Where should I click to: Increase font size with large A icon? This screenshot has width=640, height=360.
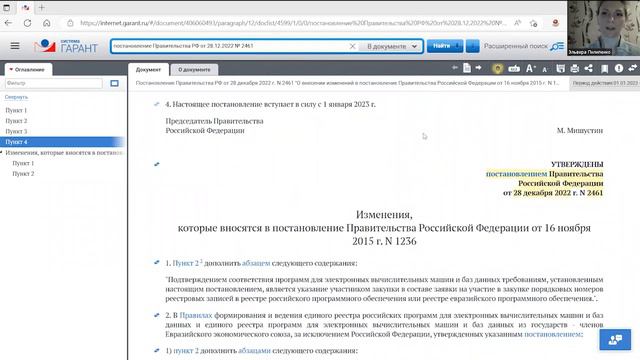[x=530, y=69]
